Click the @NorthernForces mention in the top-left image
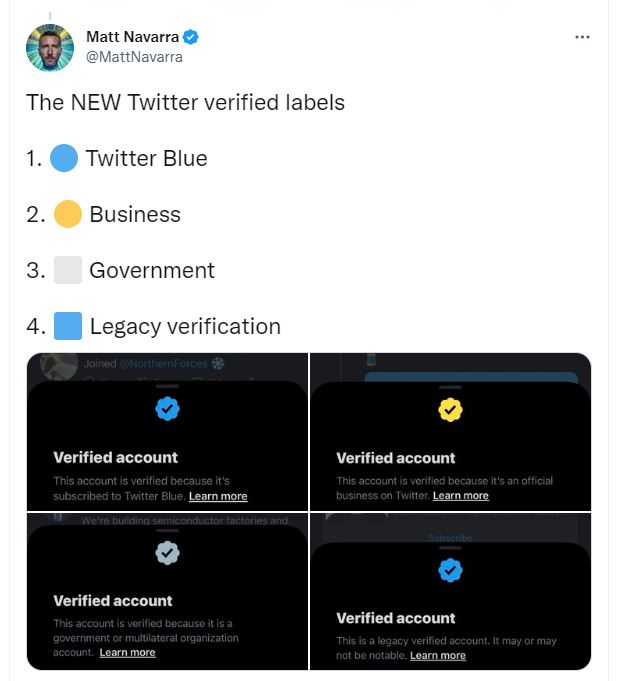Image resolution: width=617 pixels, height=681 pixels. pos(163,364)
